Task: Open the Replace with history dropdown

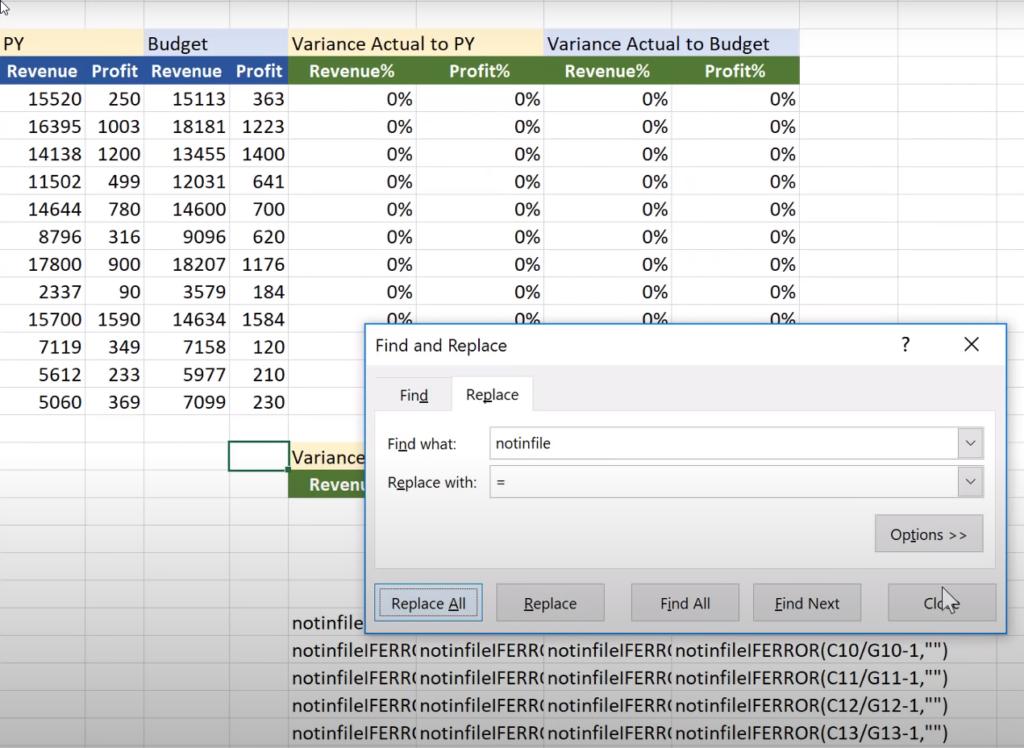Action: pos(966,482)
